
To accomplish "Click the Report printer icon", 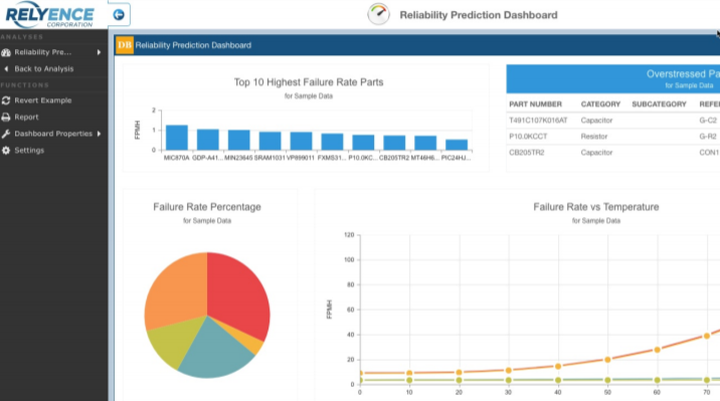I will click(7, 117).
